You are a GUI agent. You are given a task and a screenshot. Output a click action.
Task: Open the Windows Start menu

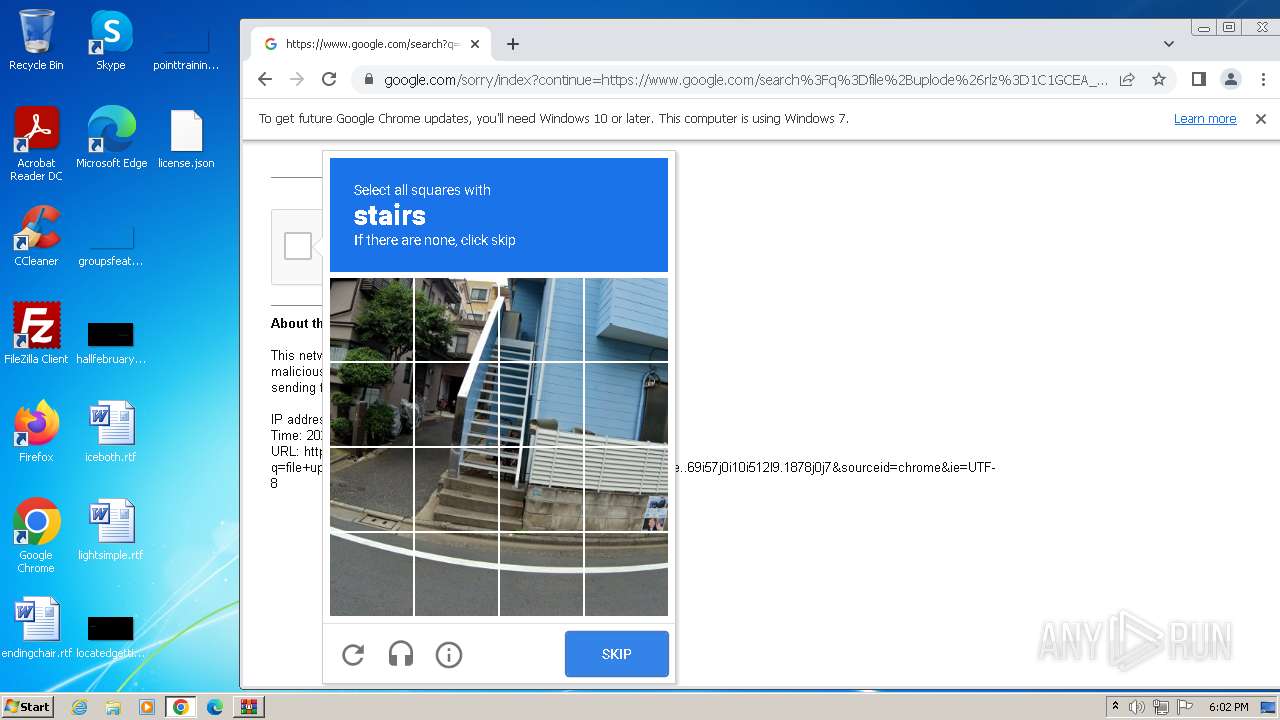[x=27, y=707]
